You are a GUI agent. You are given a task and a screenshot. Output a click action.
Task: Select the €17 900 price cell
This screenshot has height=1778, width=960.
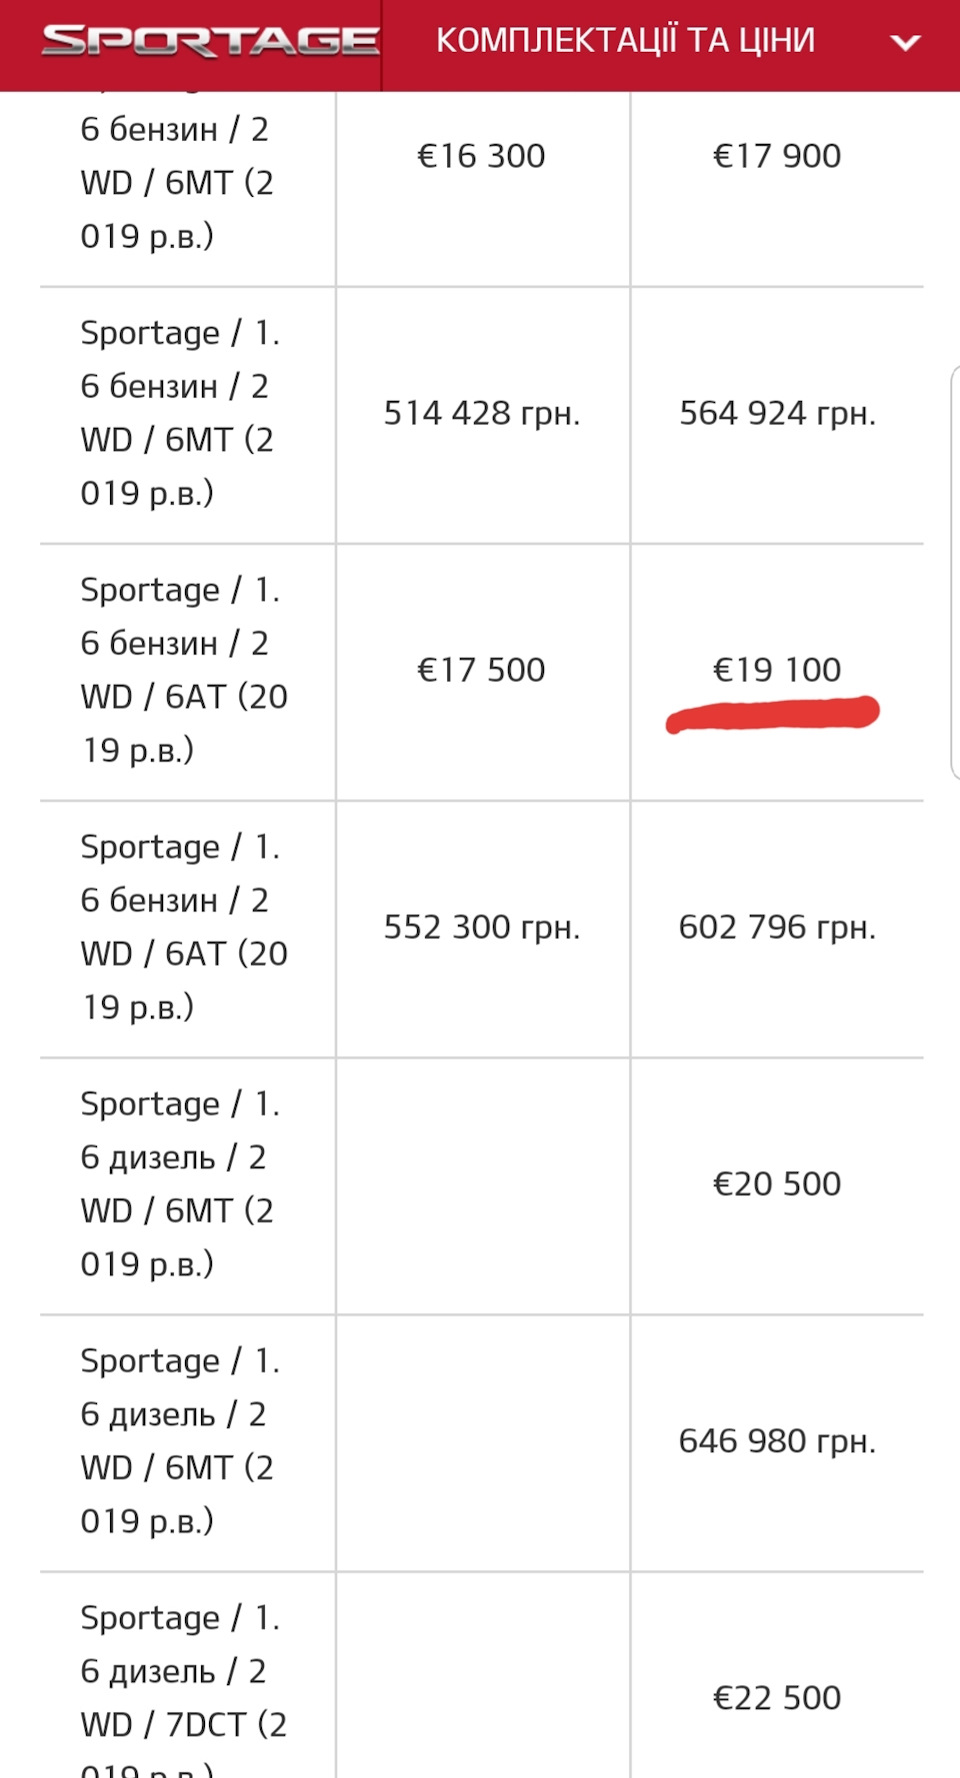click(777, 156)
